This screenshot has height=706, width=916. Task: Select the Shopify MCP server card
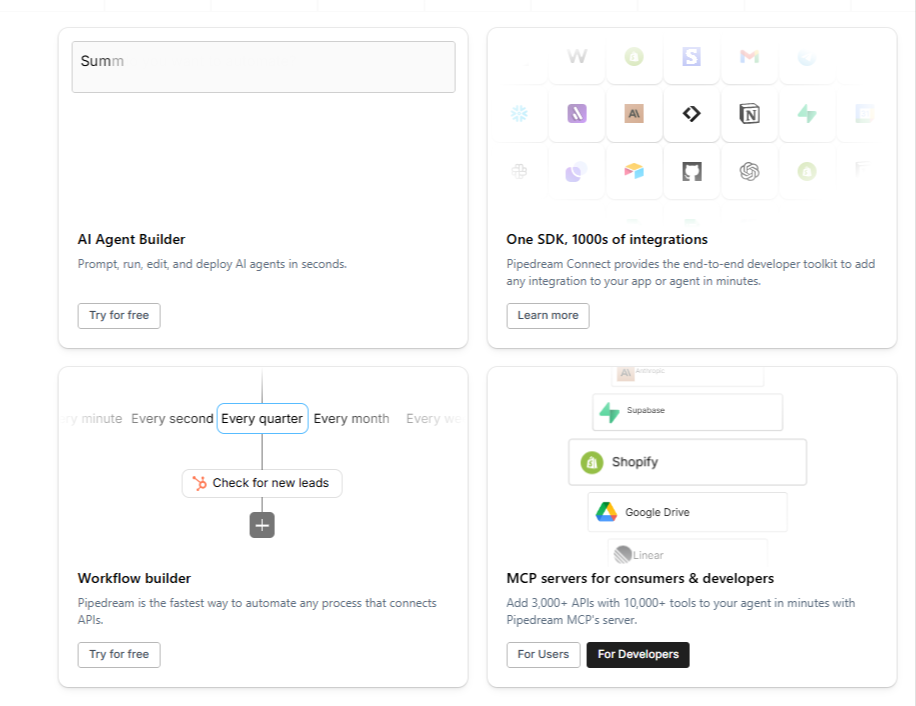[688, 462]
